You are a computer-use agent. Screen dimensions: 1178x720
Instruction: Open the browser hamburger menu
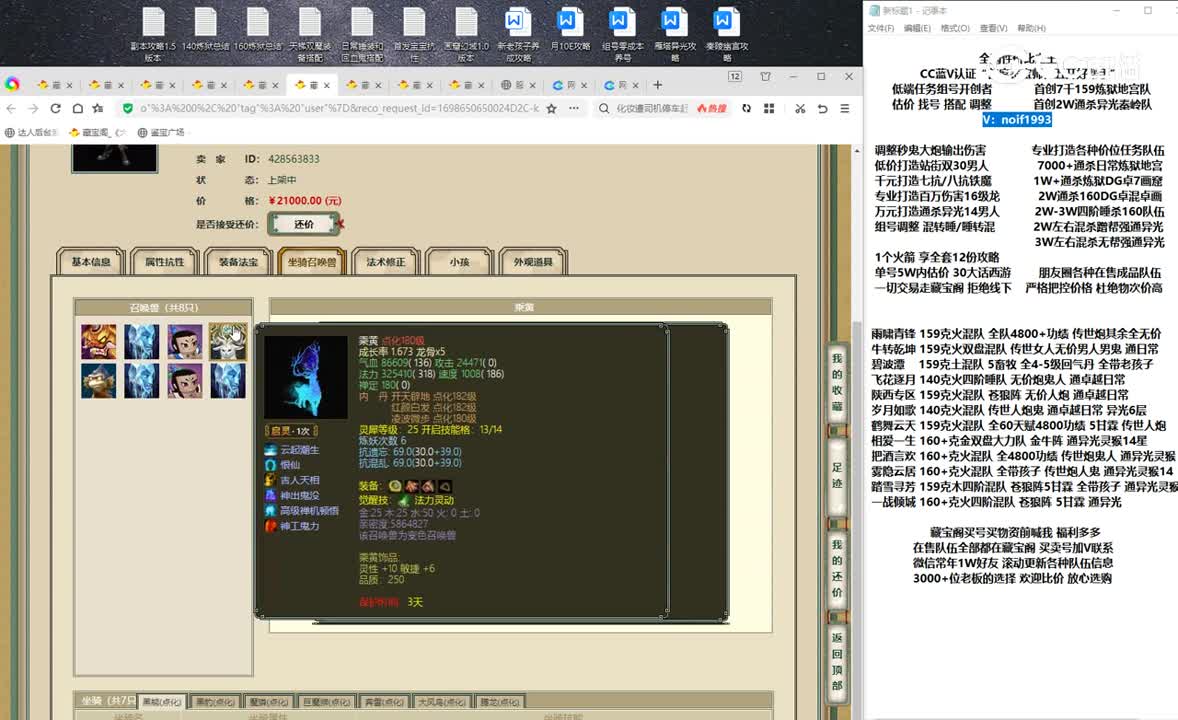point(845,109)
